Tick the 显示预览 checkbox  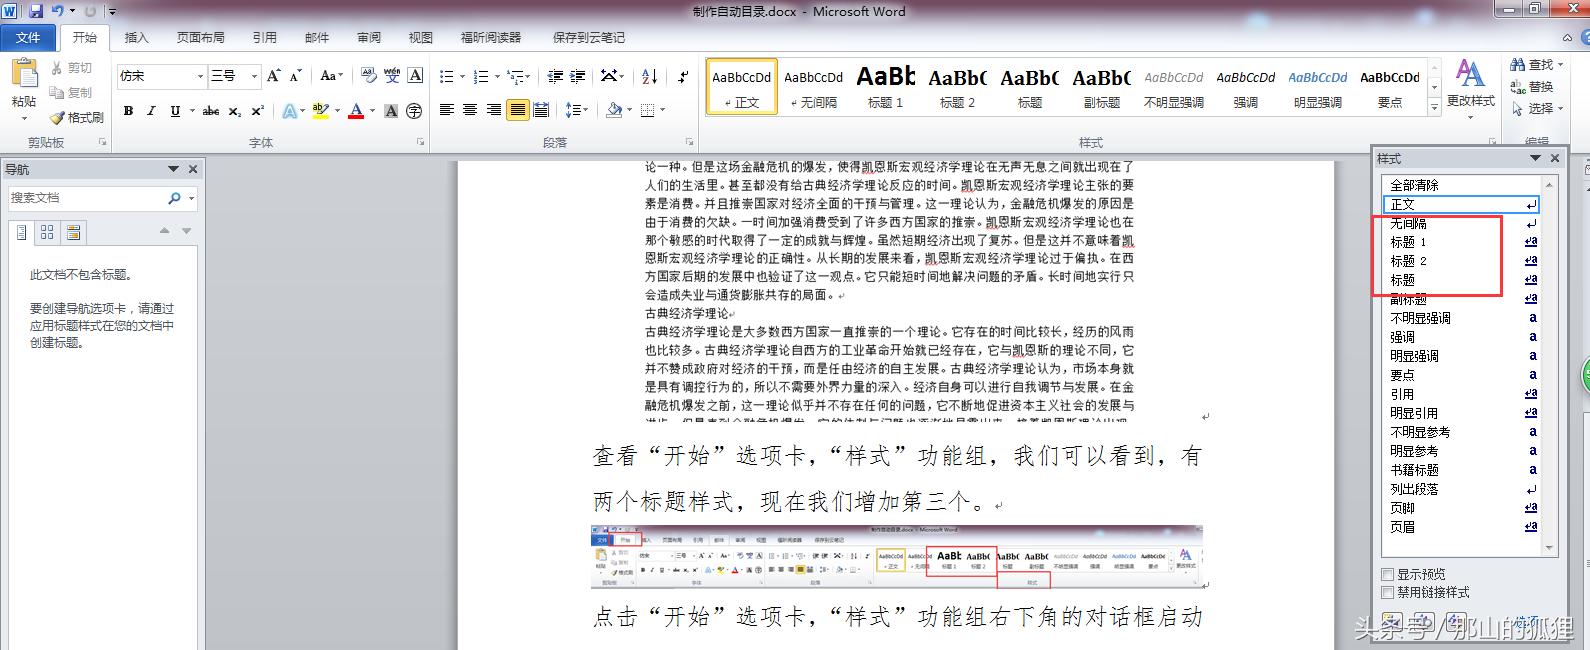coord(1387,574)
